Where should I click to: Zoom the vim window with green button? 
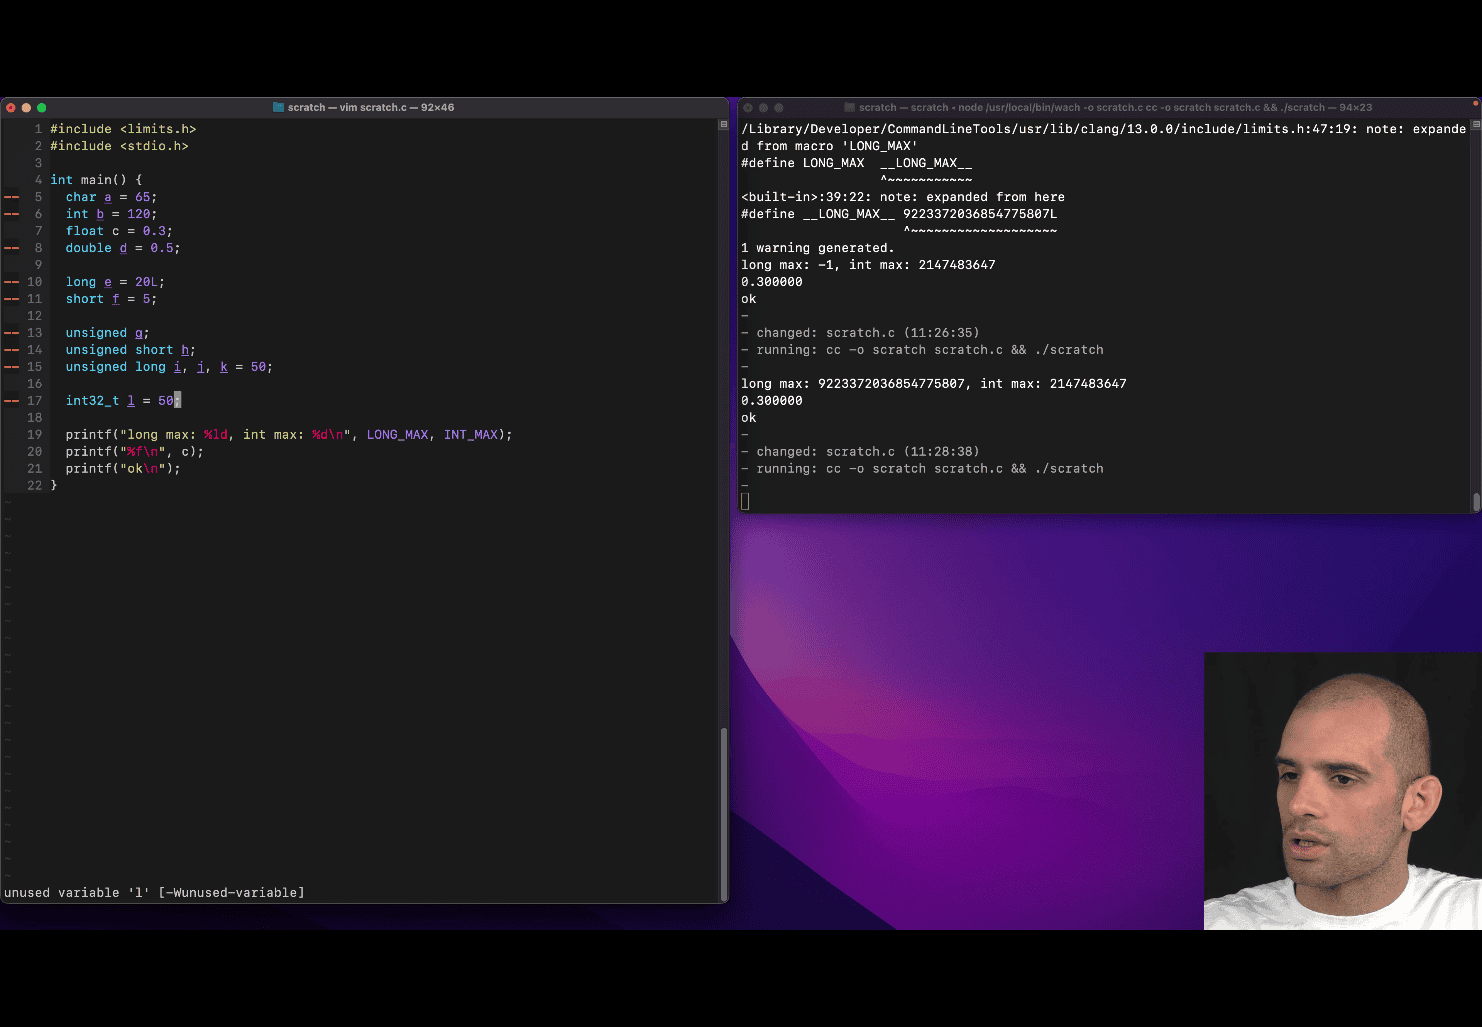41,107
